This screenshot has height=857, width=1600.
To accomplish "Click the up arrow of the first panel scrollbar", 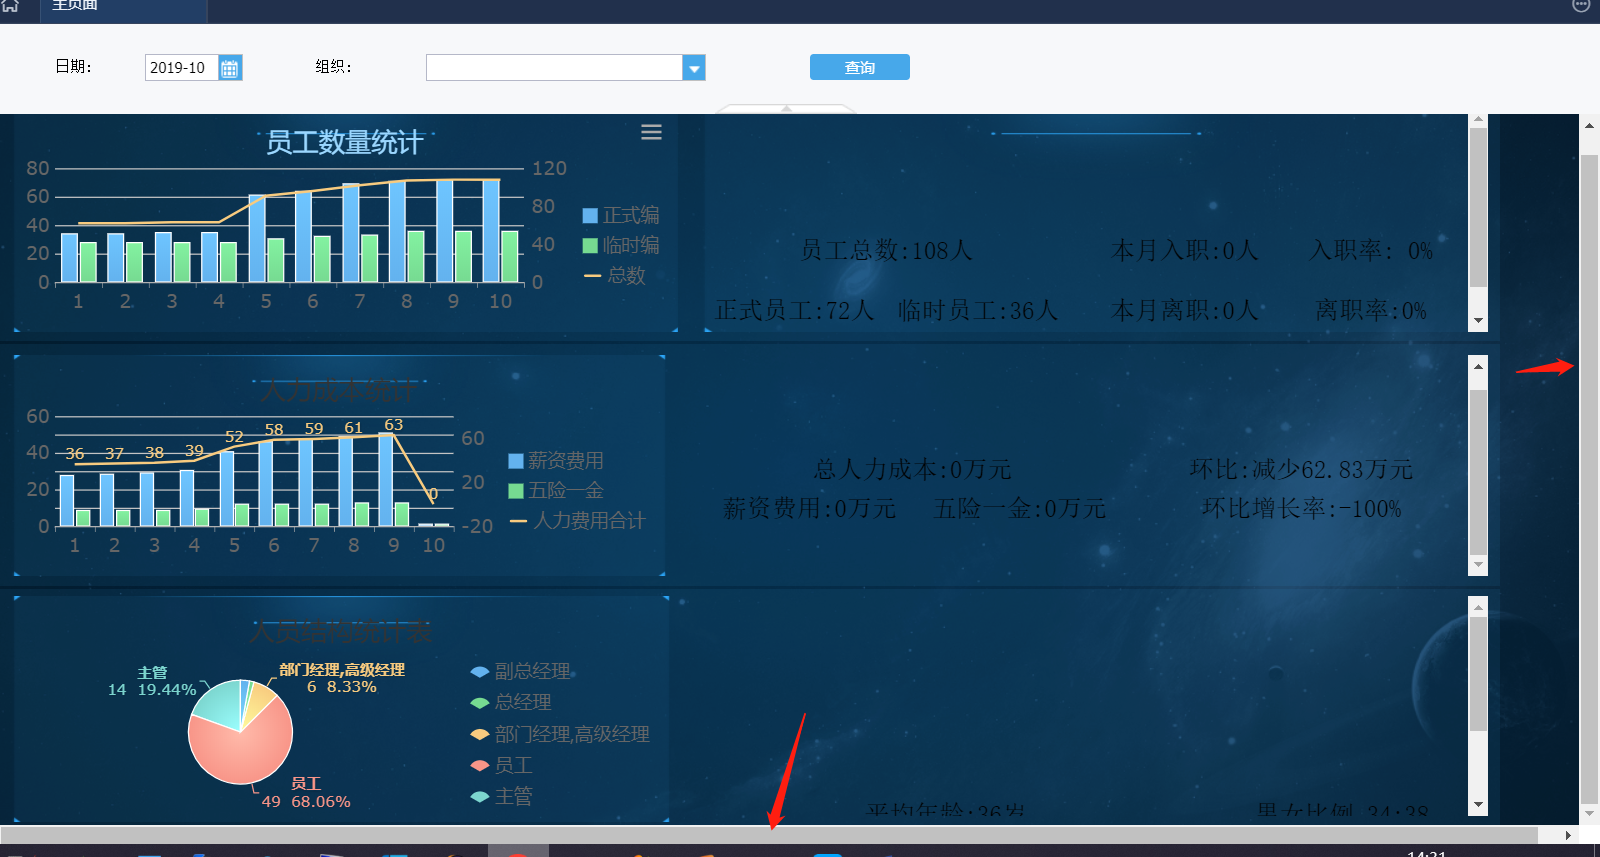I will click(1478, 120).
